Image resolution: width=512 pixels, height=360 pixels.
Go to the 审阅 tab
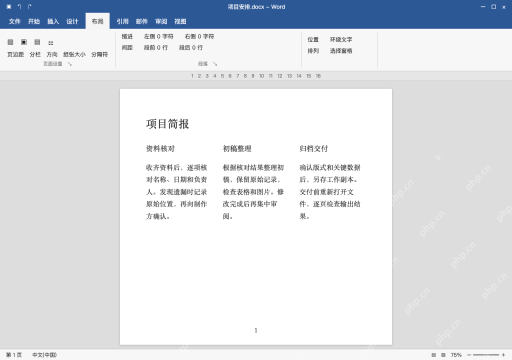point(161,22)
